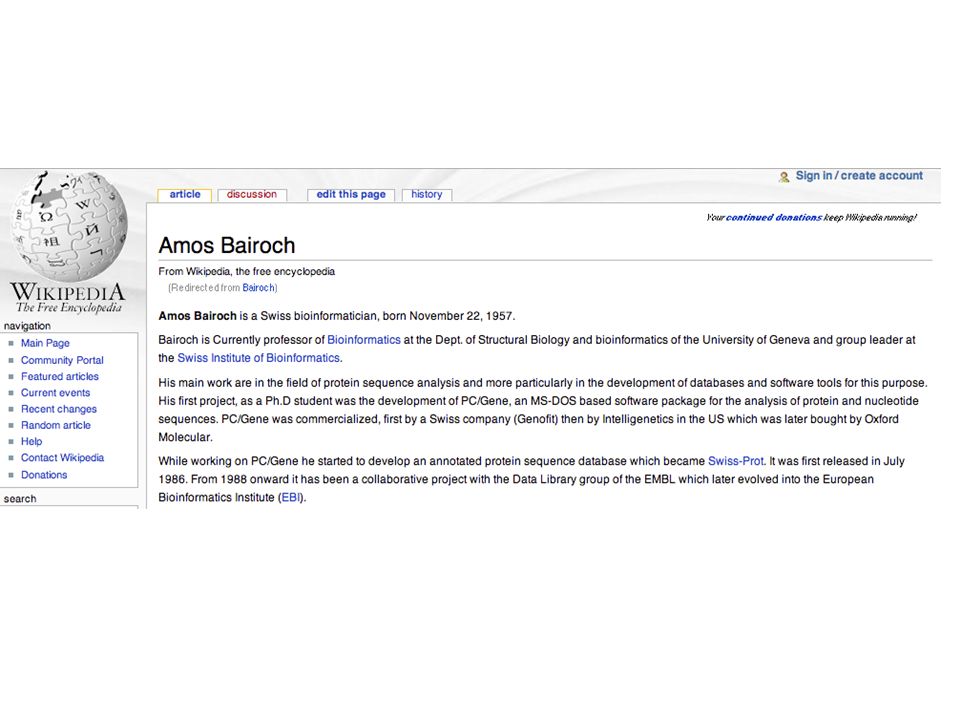View the history tab
This screenshot has width=960, height=720.
tap(426, 195)
